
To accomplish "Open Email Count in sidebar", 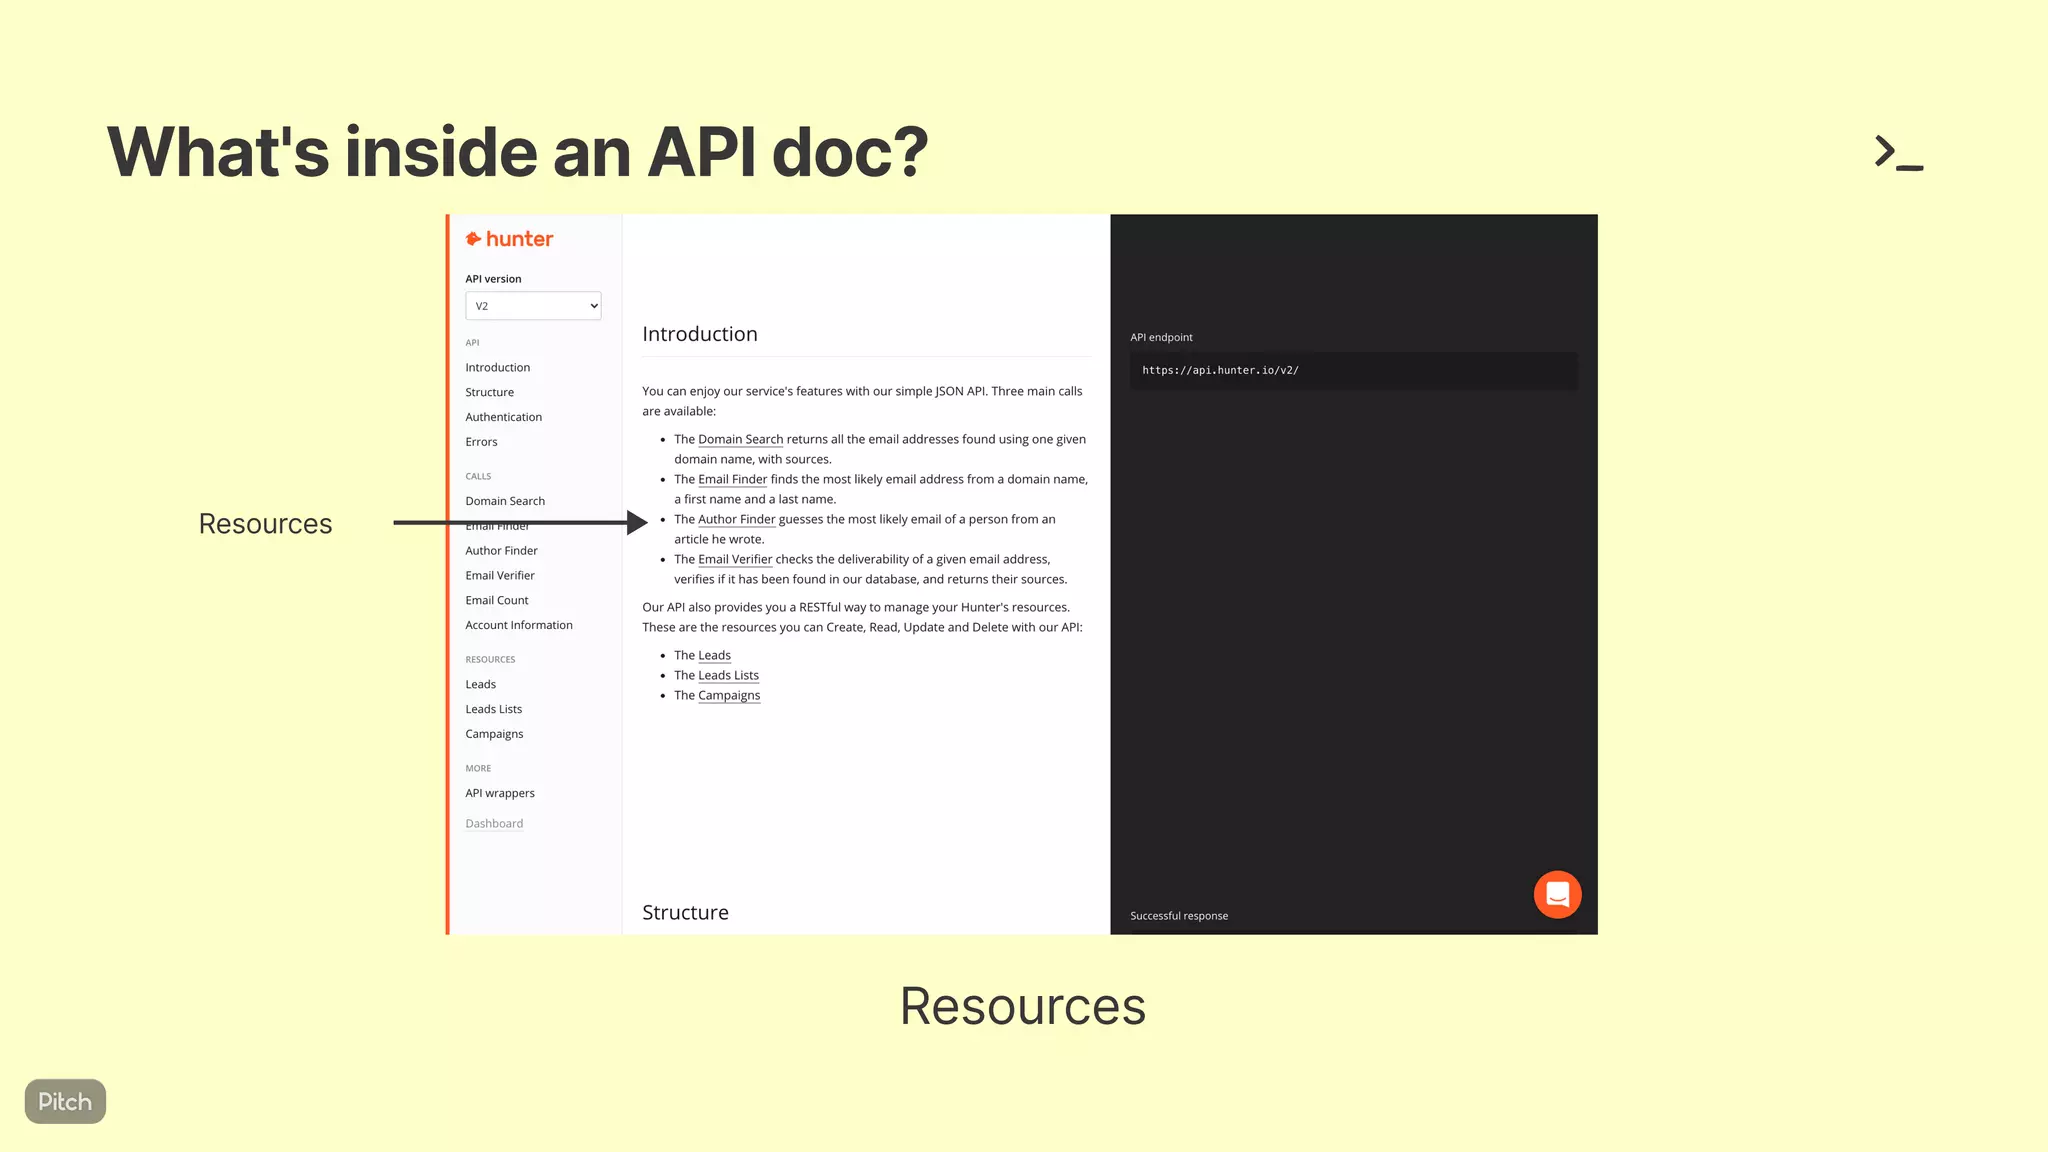I will [496, 600].
